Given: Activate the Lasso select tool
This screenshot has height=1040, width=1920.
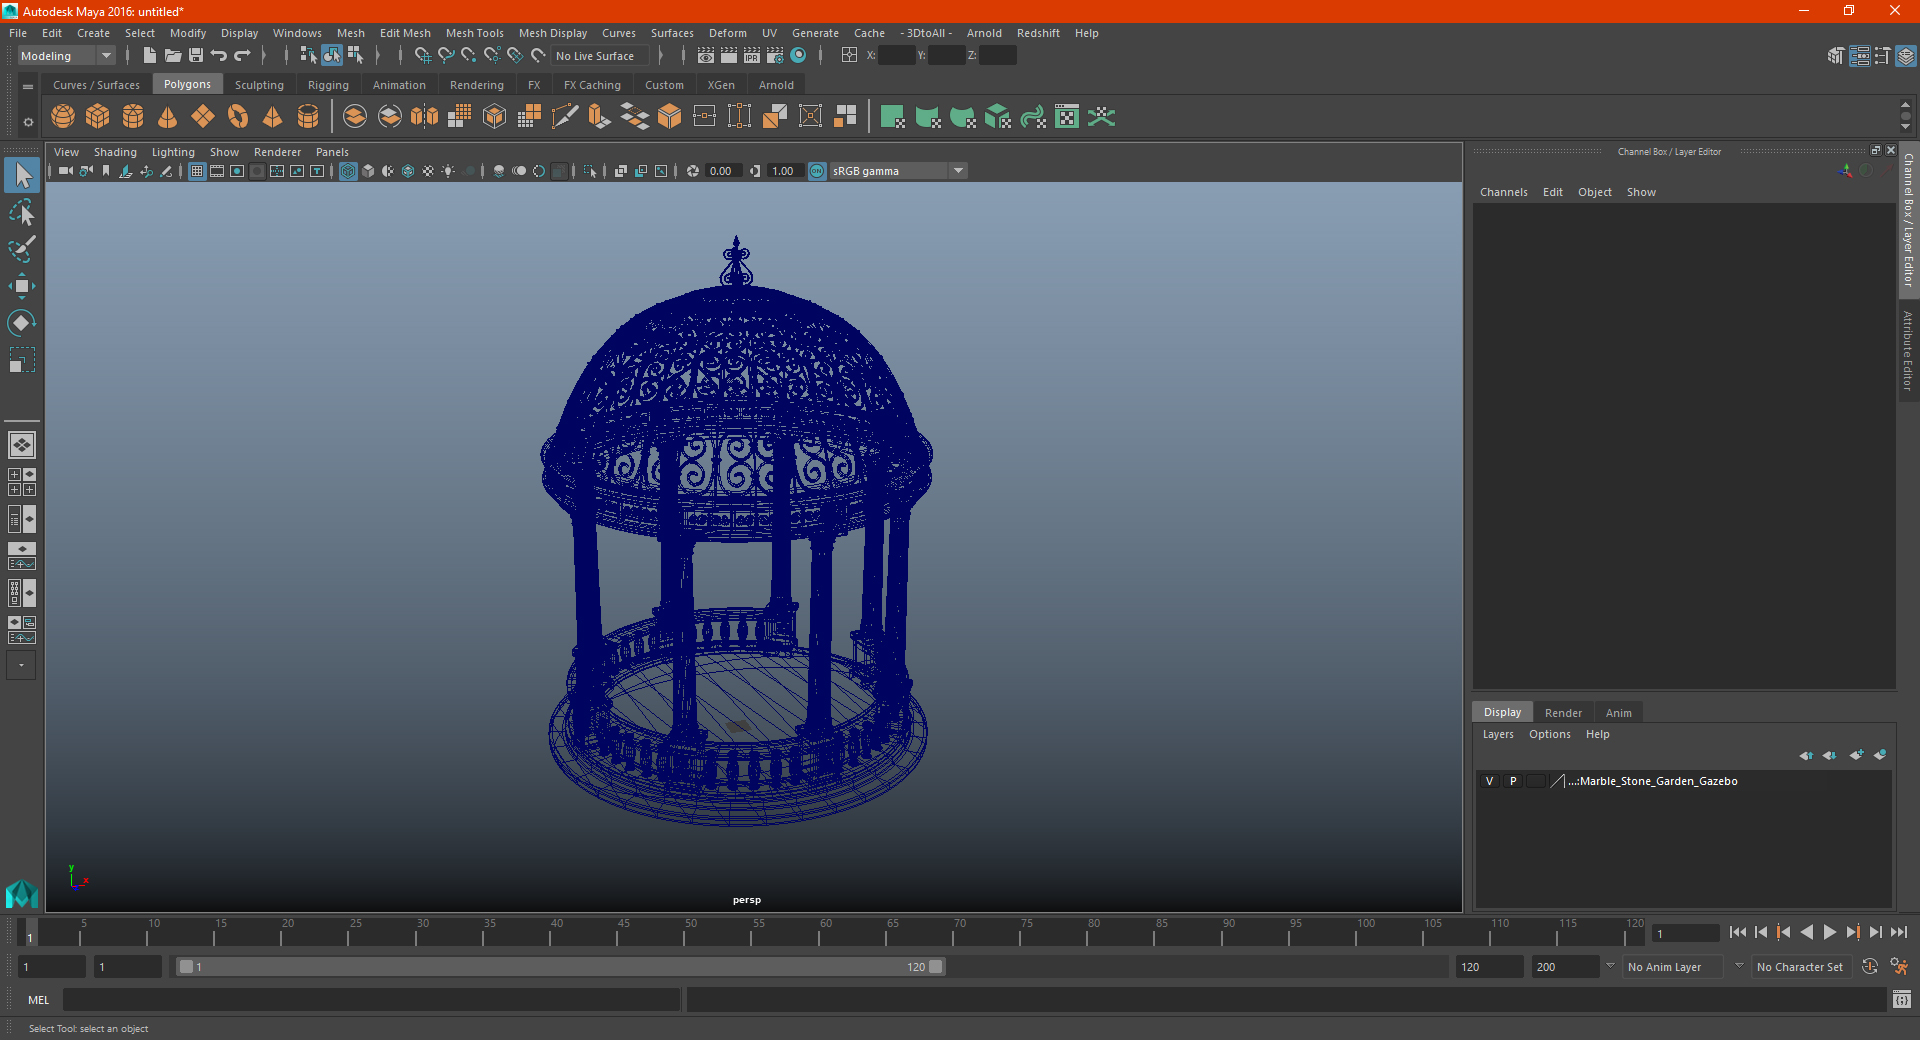Looking at the screenshot, I should pyautogui.click(x=22, y=212).
